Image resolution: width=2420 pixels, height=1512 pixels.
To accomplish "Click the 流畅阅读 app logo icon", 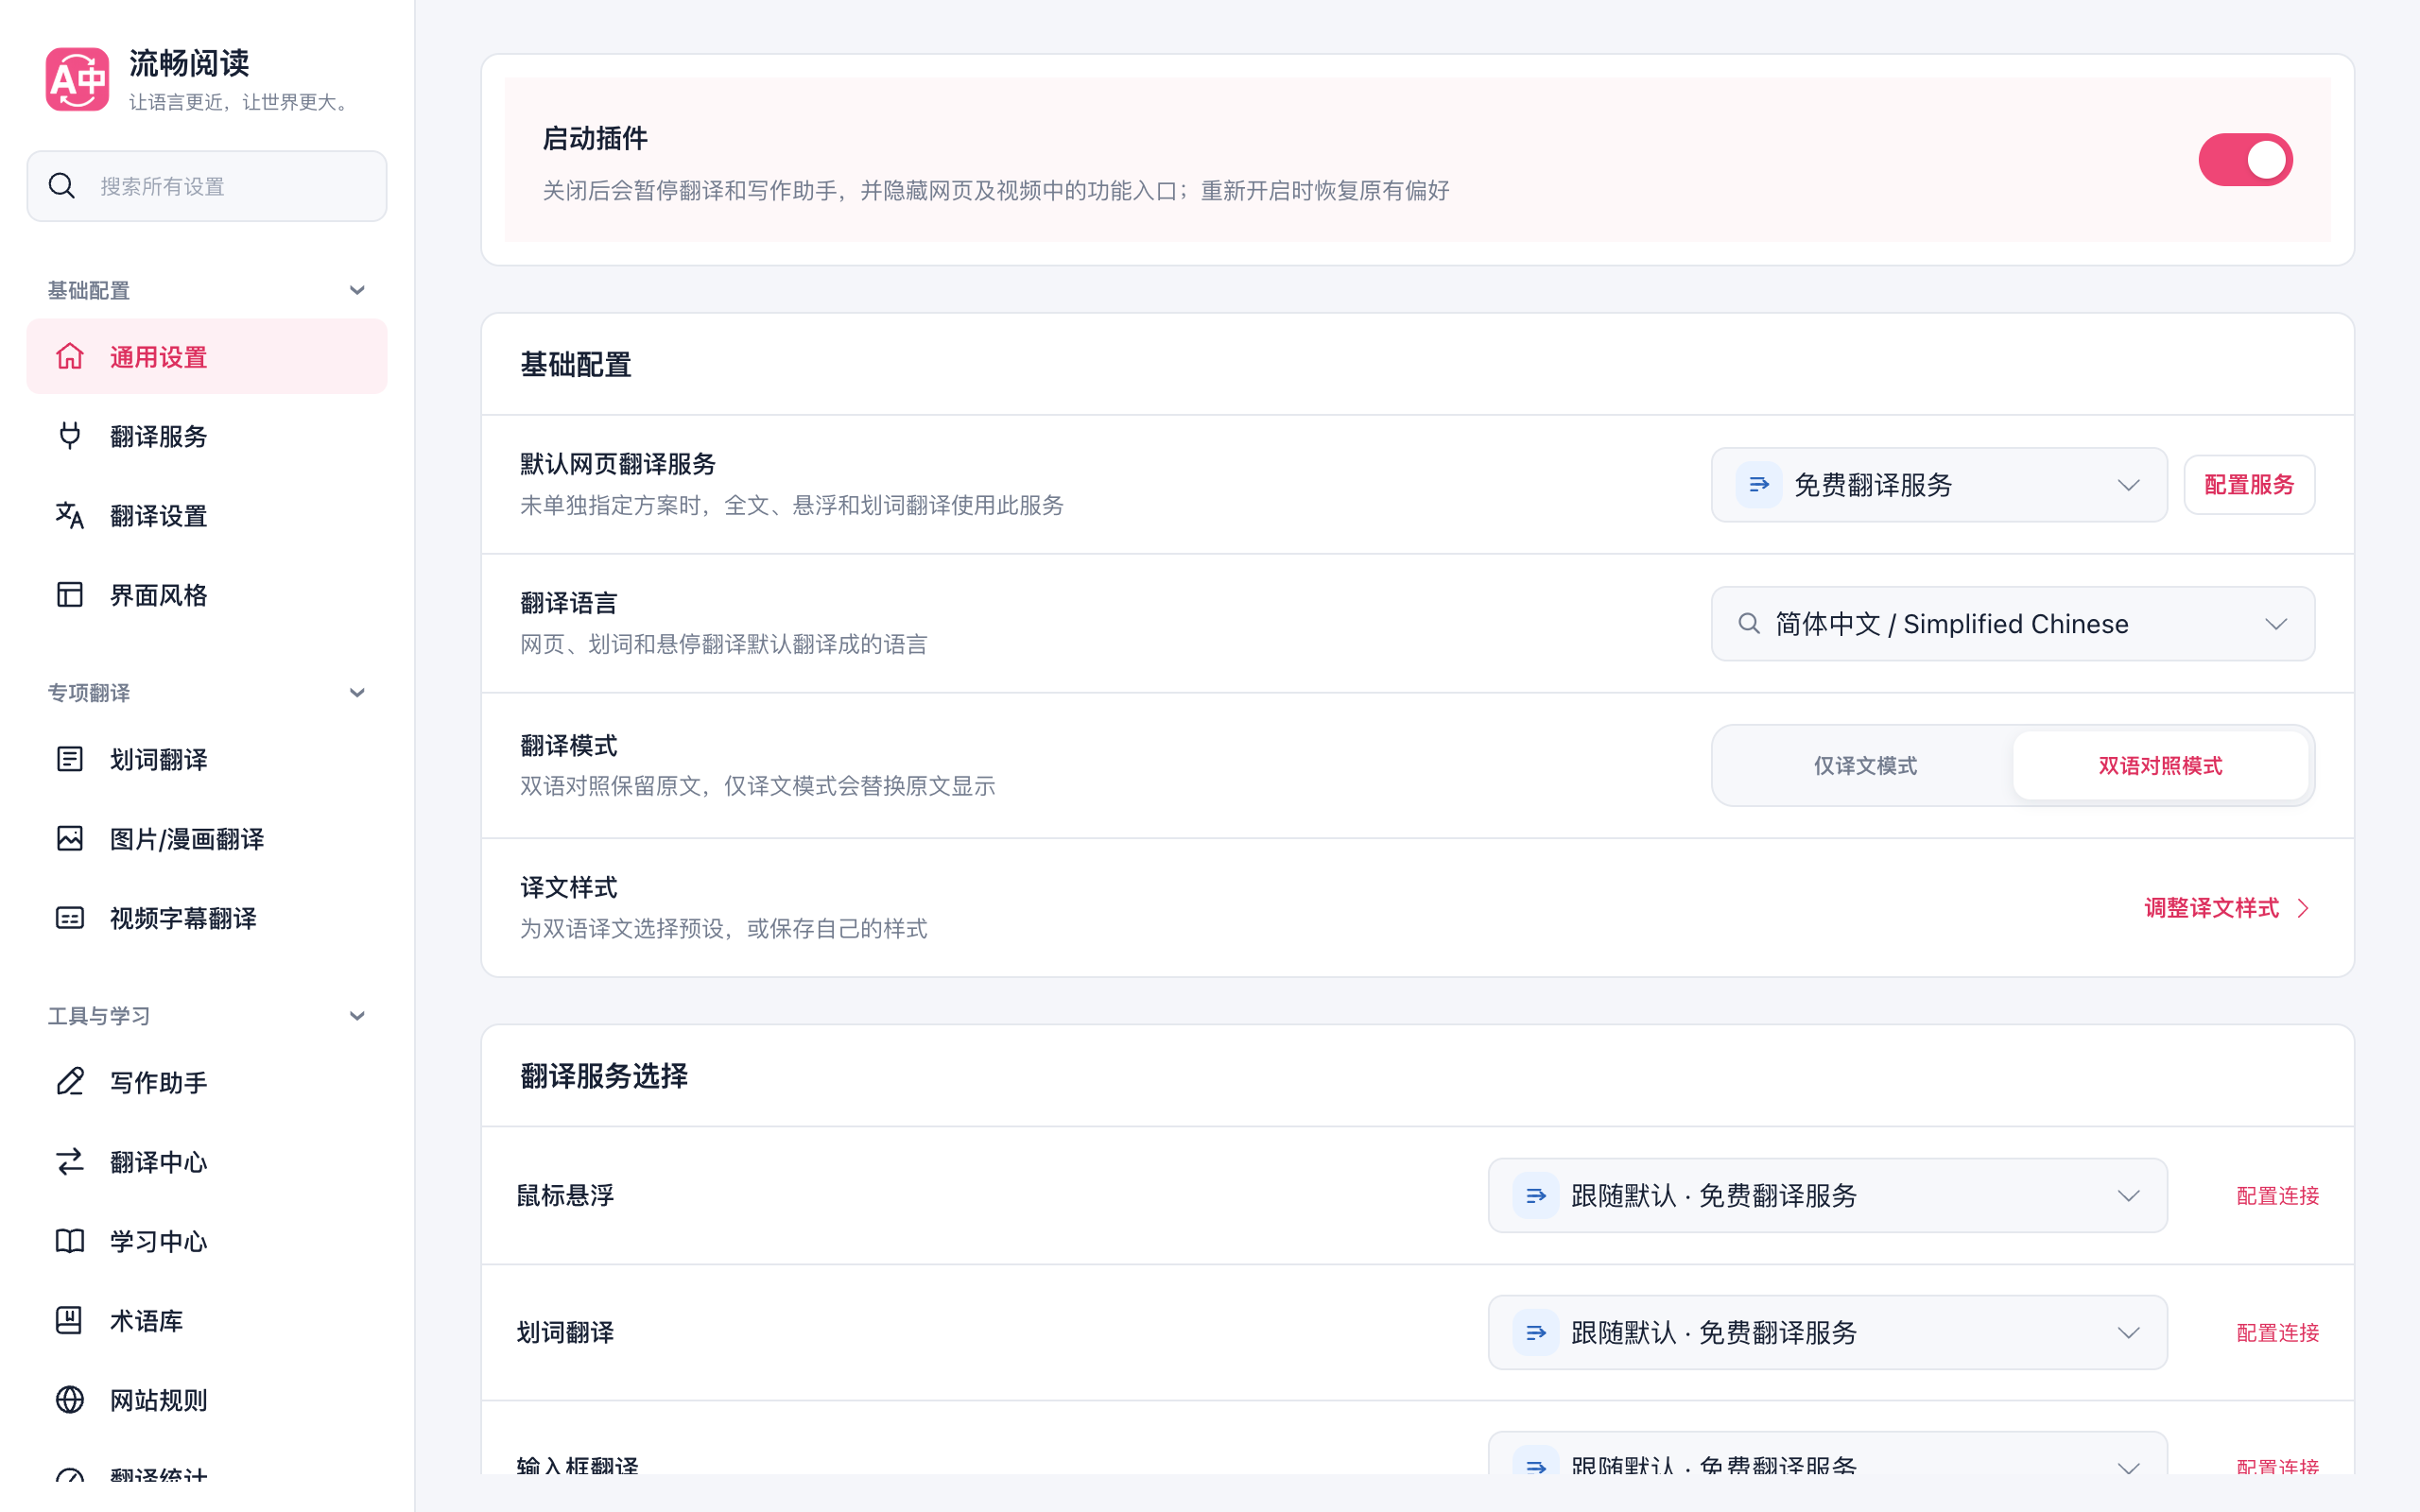I will click(77, 79).
